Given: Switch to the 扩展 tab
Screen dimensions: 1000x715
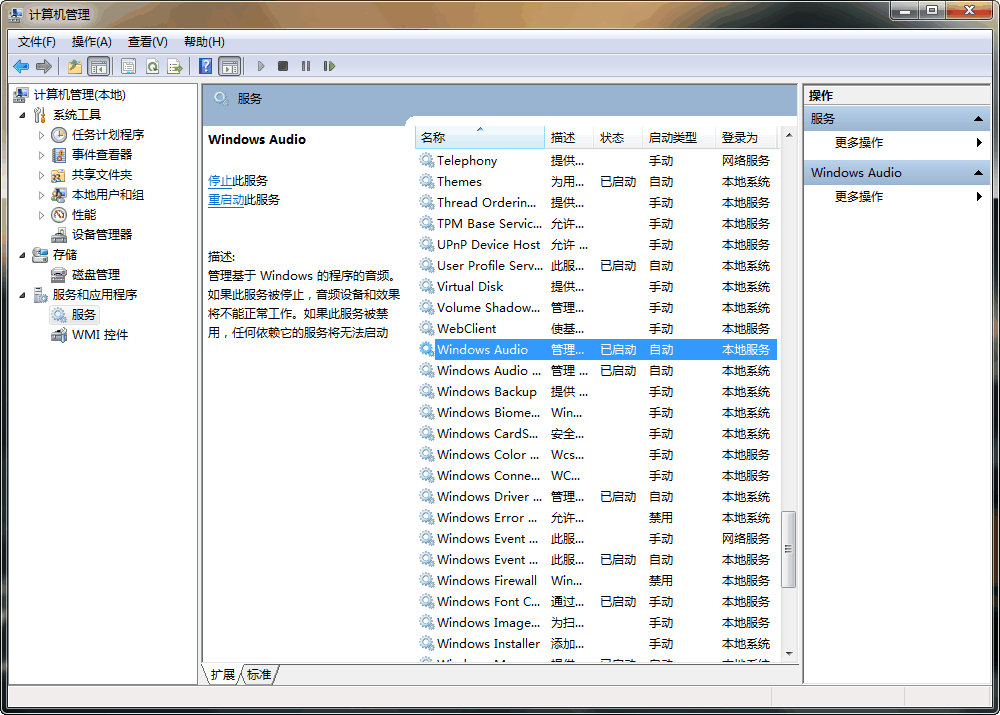Looking at the screenshot, I should pos(223,675).
